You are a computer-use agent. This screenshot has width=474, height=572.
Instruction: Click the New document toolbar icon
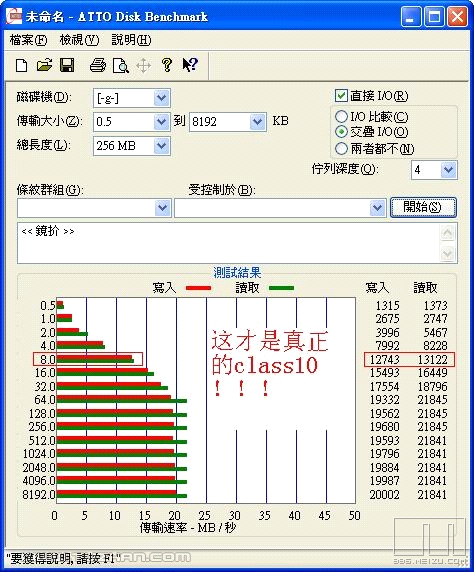click(22, 66)
